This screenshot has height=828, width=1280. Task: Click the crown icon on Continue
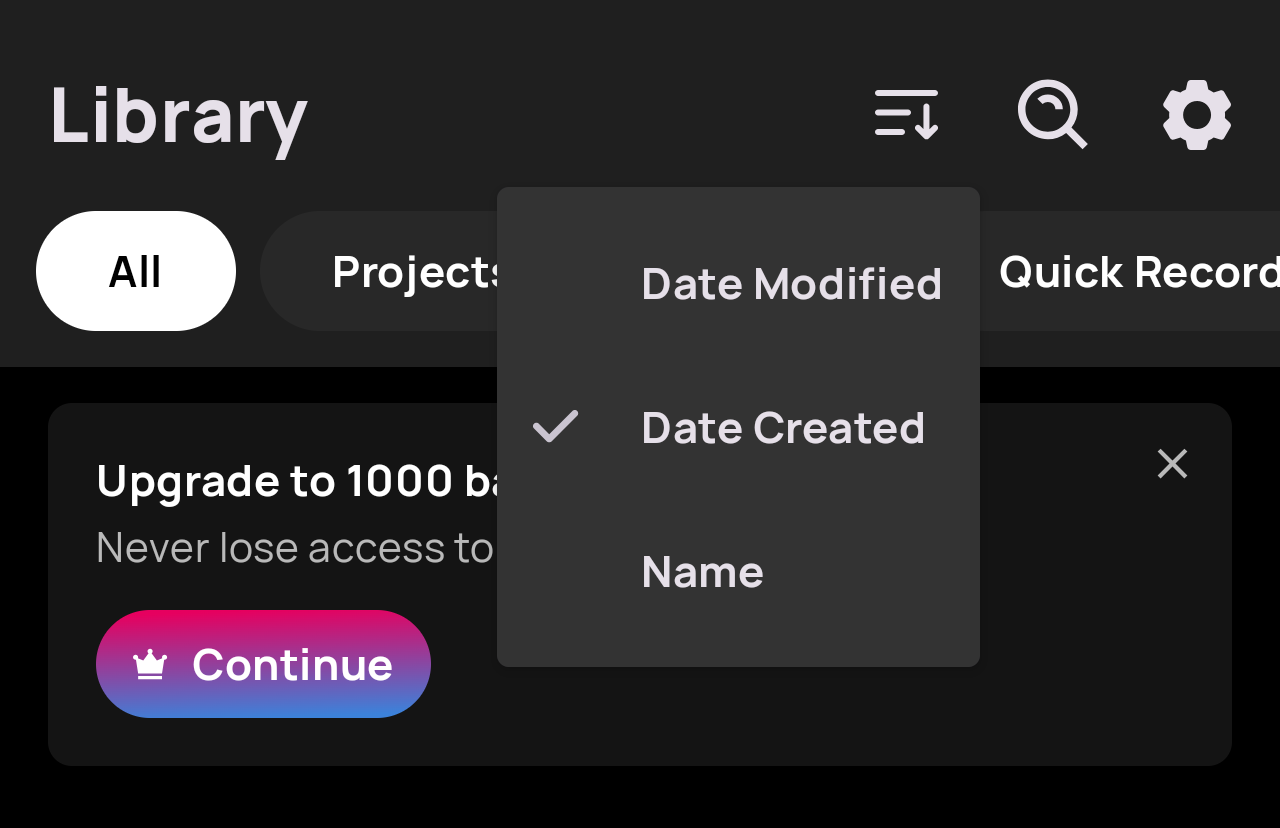pos(150,664)
